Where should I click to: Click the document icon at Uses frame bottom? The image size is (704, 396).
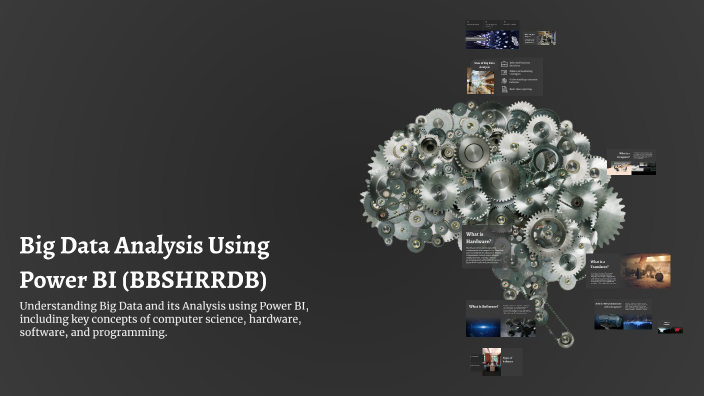coord(504,89)
